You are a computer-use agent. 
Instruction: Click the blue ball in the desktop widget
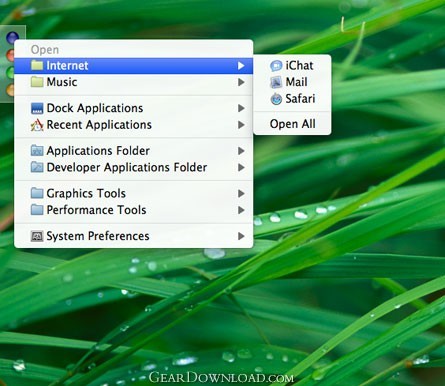click(12, 38)
